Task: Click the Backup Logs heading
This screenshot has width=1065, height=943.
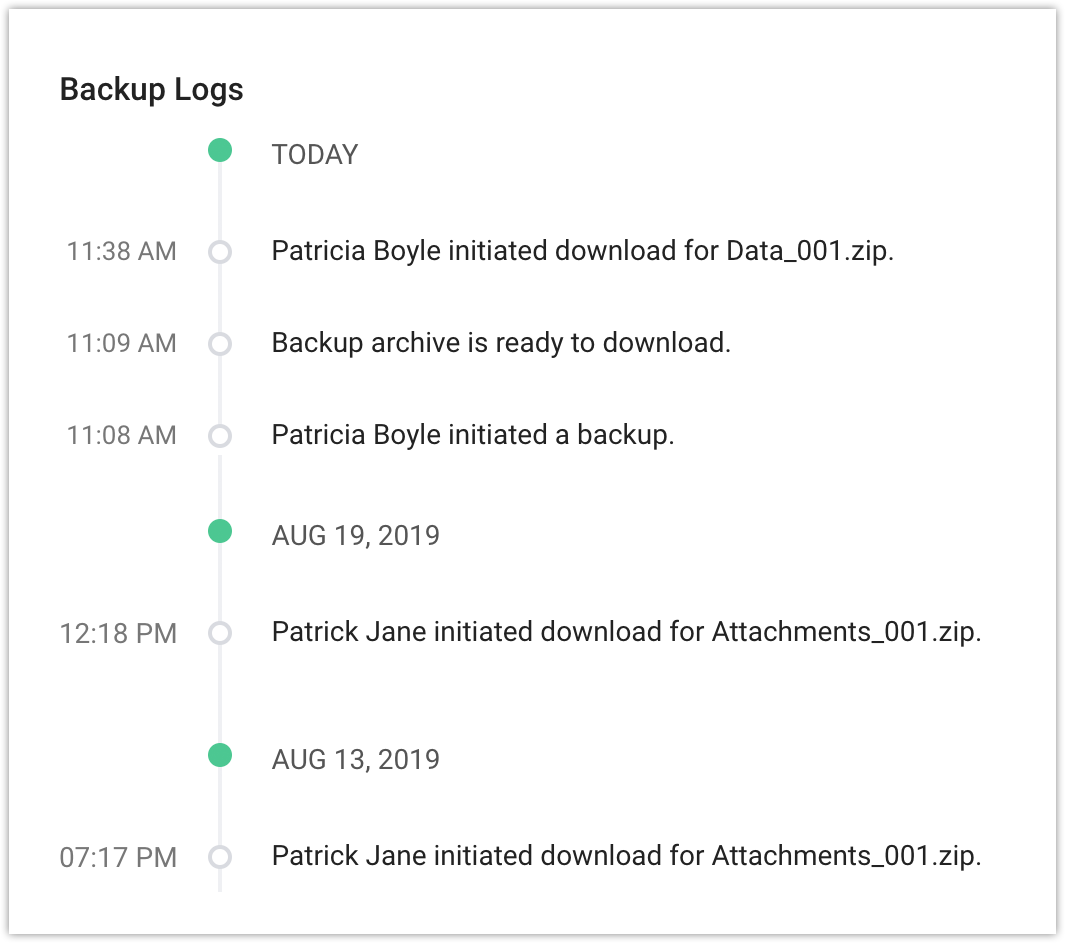Action: (152, 89)
